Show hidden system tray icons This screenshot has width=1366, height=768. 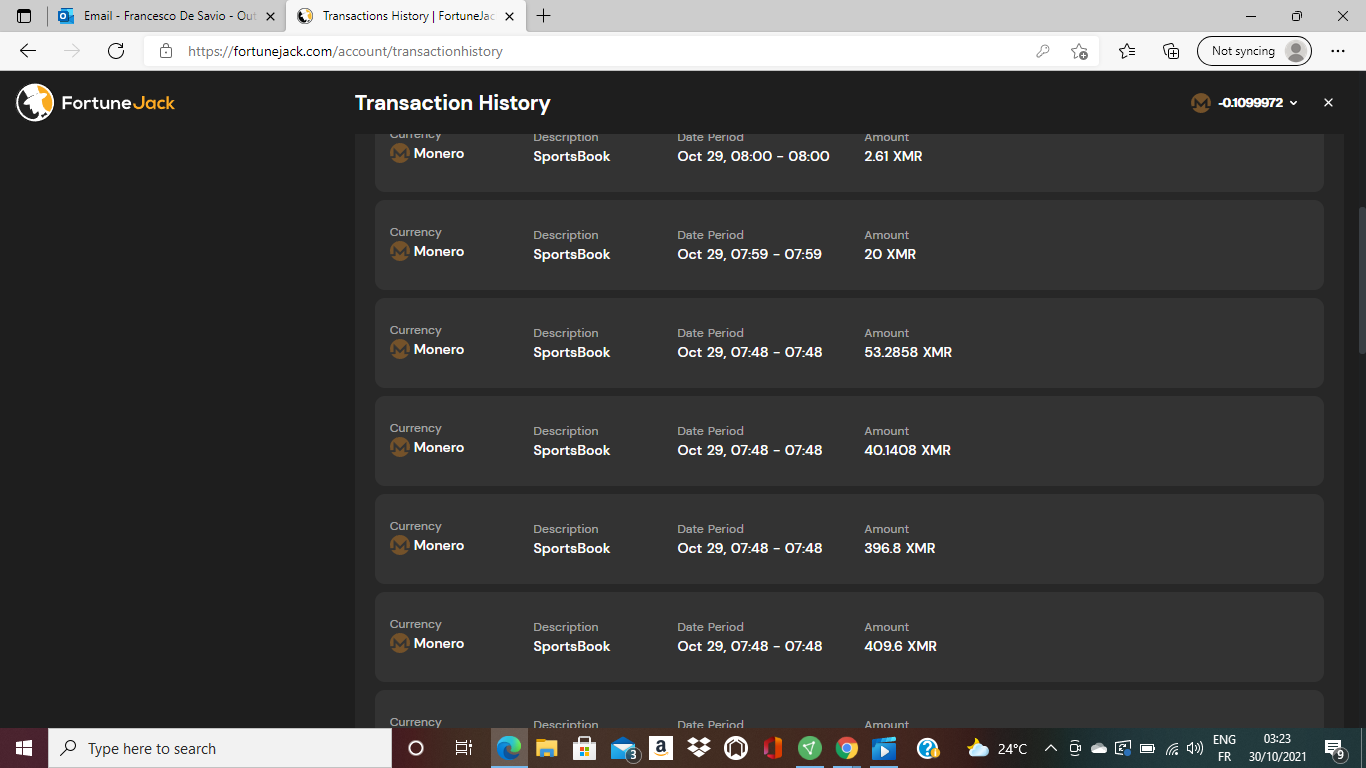click(x=1050, y=748)
